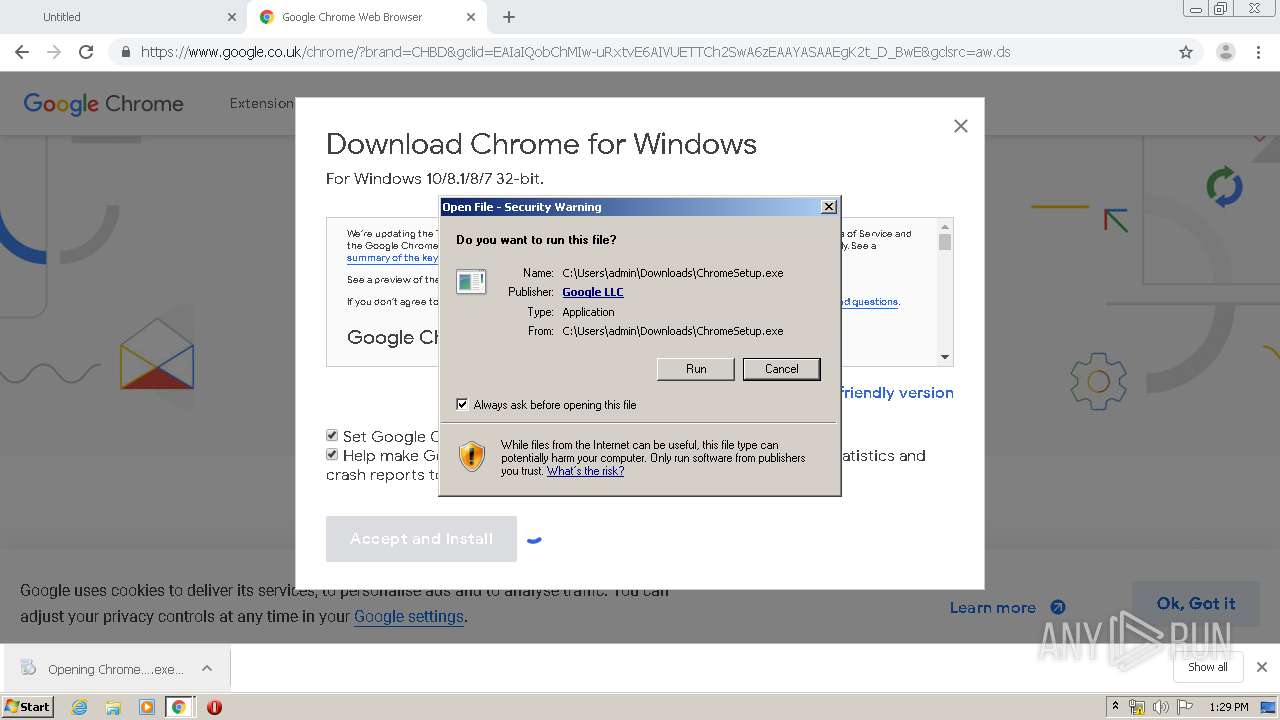Click the browser forward arrow
The width and height of the screenshot is (1280, 720).
click(x=54, y=52)
